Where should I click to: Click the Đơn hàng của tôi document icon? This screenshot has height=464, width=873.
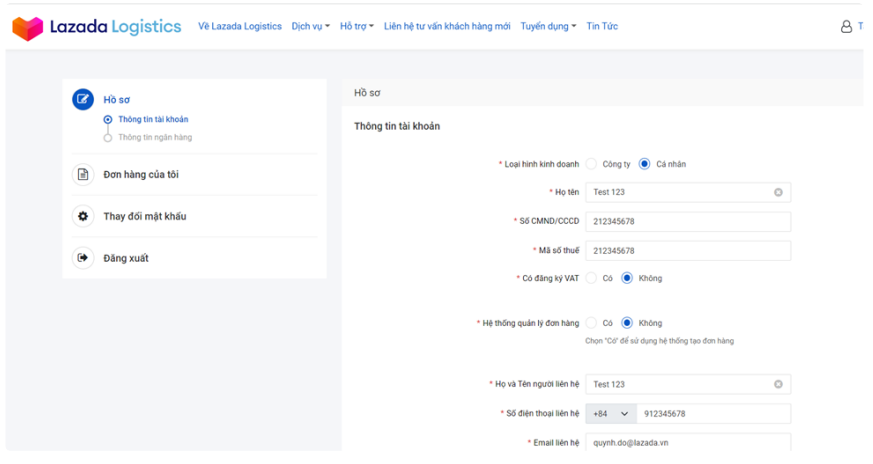coord(83,175)
